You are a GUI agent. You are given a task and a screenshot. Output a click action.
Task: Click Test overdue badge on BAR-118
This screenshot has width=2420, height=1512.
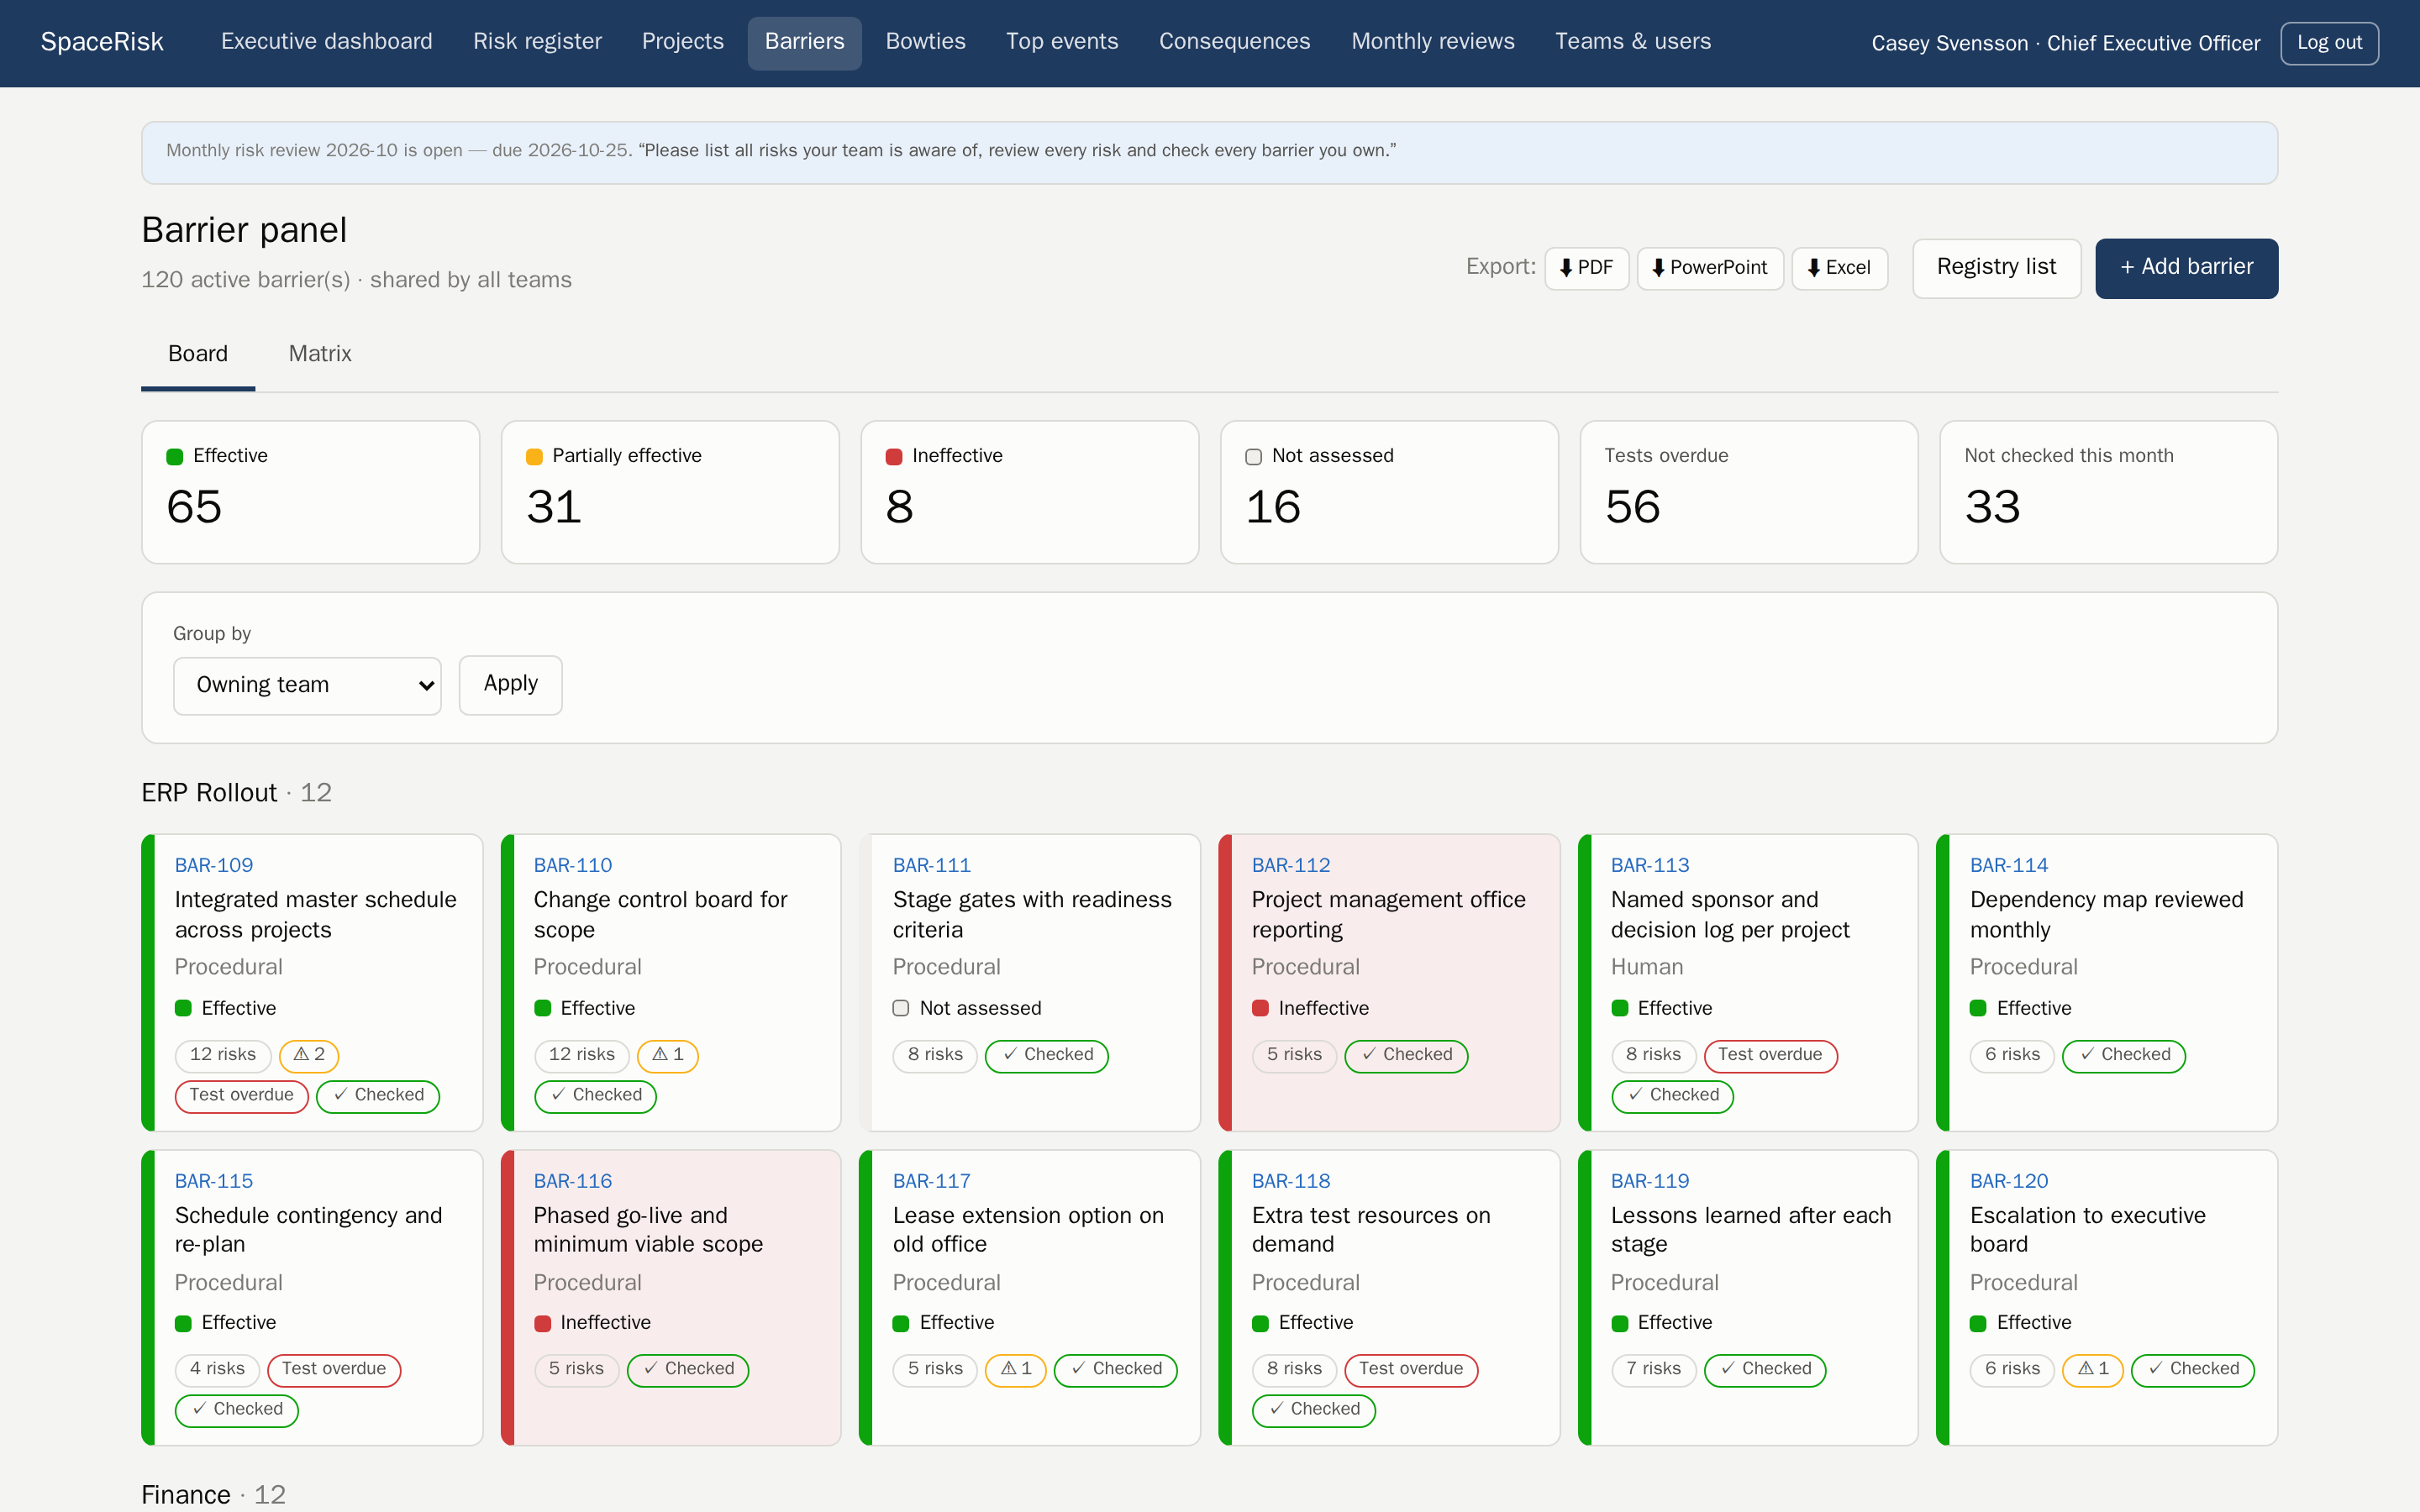click(1411, 1369)
